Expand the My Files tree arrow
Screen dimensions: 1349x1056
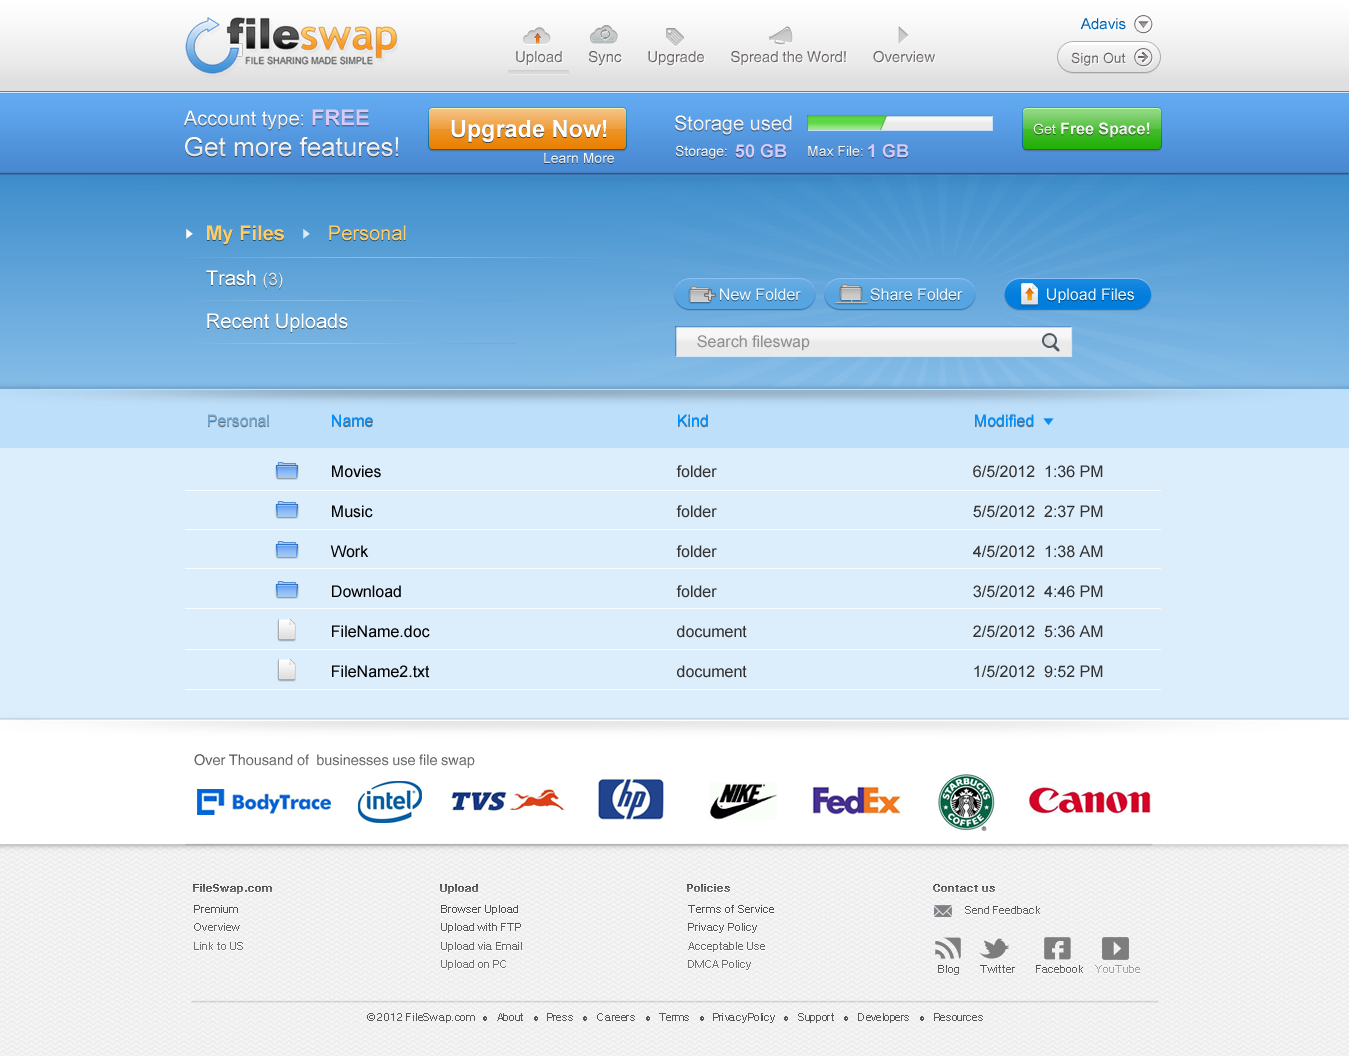(189, 234)
